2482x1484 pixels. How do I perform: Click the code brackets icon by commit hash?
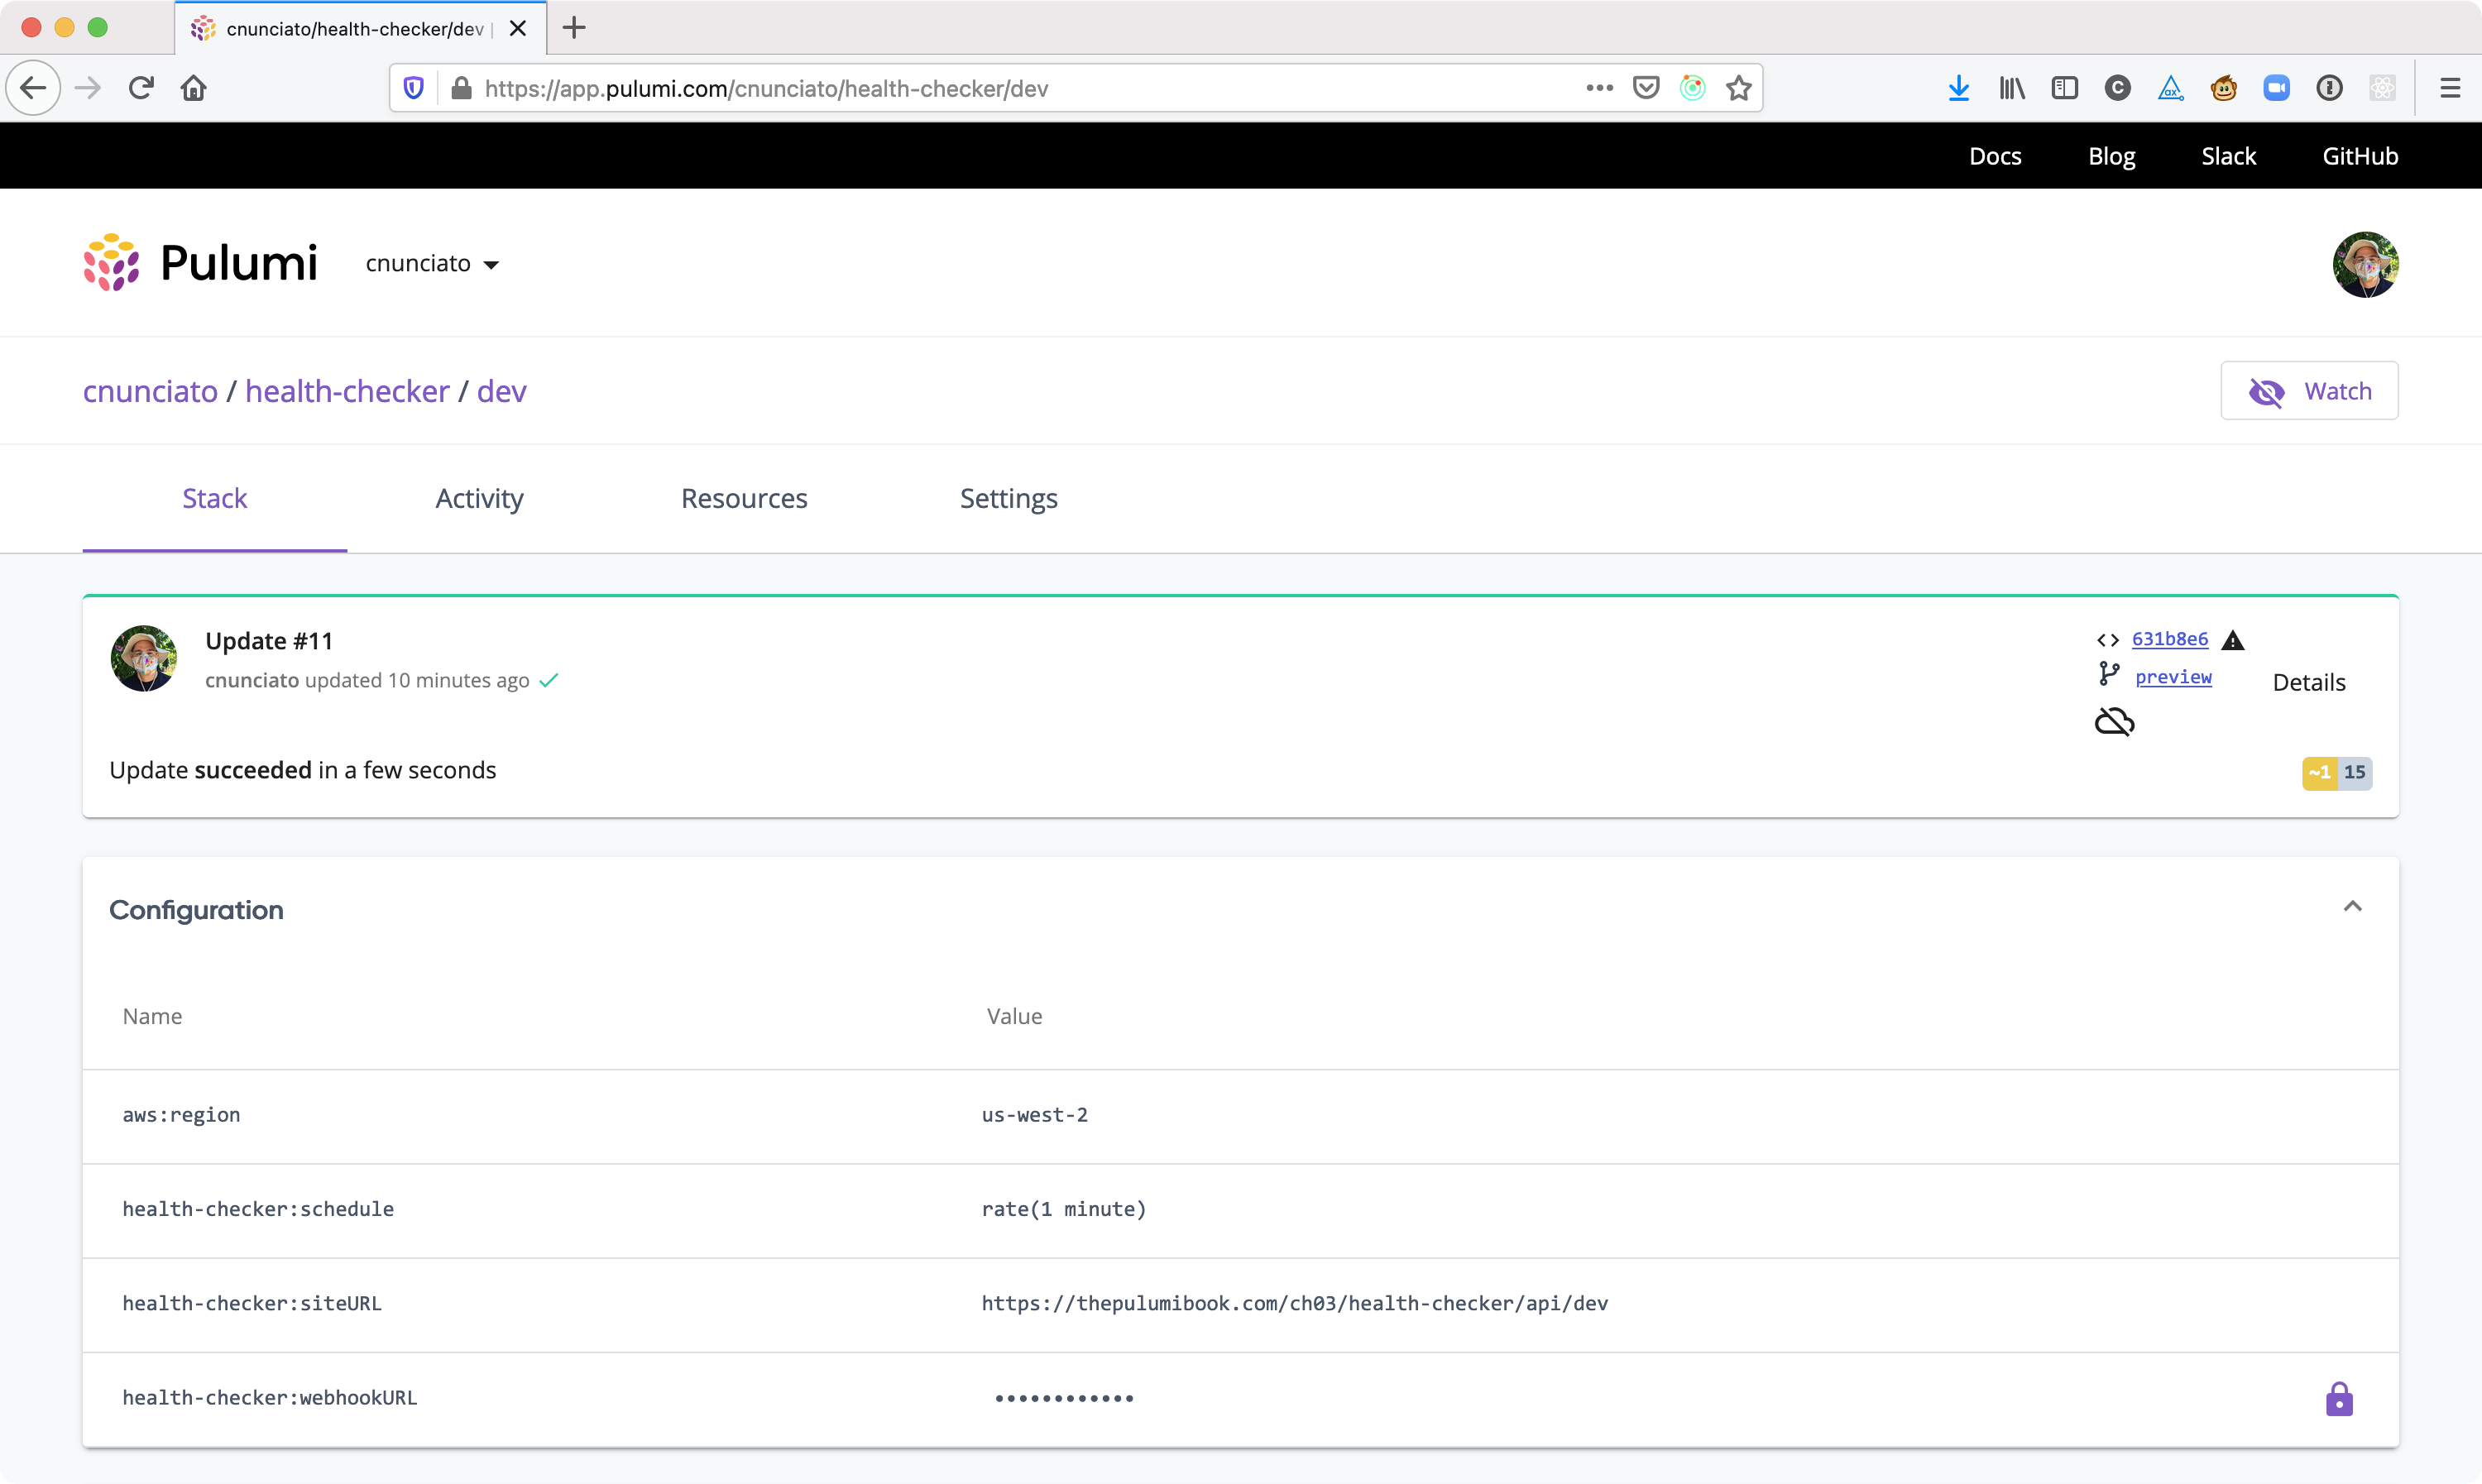[2108, 640]
